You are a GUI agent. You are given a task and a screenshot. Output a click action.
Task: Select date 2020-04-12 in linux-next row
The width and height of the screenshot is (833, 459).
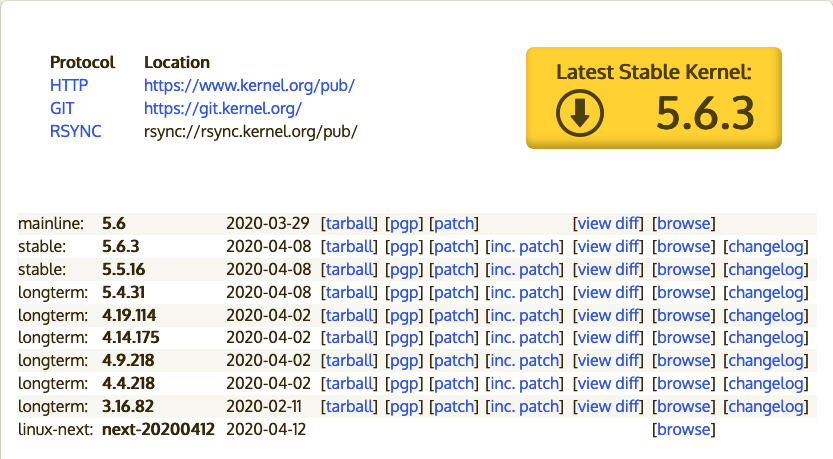coord(266,429)
